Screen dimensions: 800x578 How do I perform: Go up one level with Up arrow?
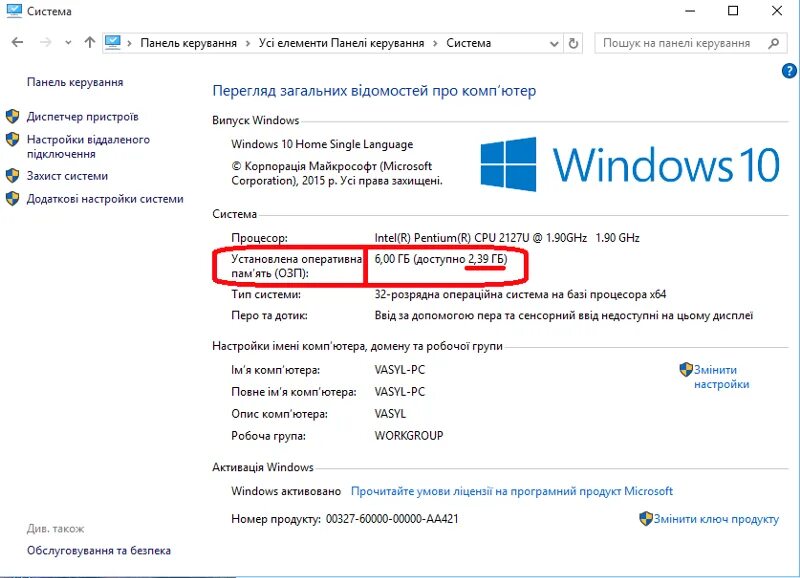(90, 42)
